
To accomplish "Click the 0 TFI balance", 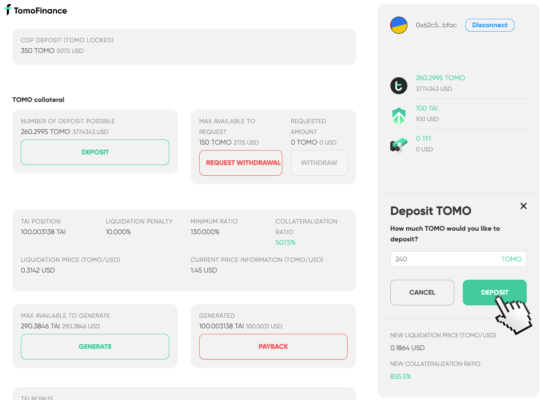I will [423, 139].
